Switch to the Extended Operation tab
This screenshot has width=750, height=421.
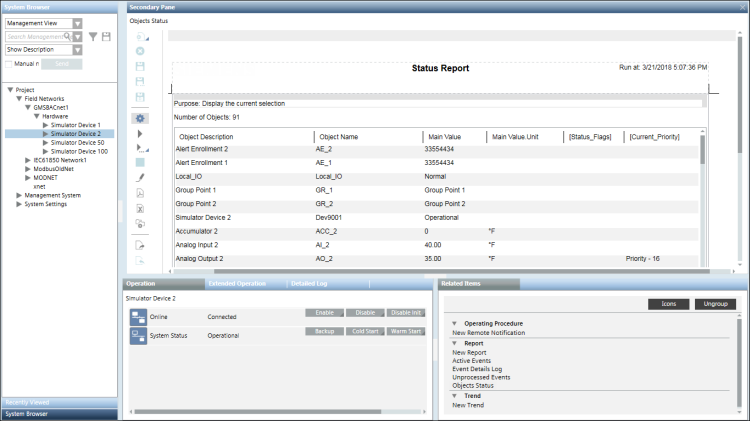(x=237, y=284)
